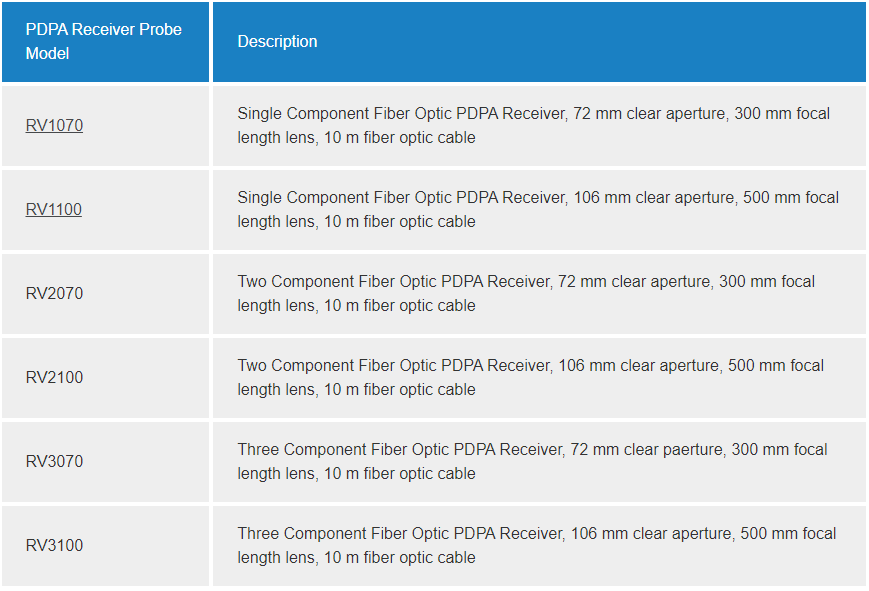The image size is (869, 591).
Task: Click "Two Component" in the RV2070 row
Action: (x=295, y=282)
